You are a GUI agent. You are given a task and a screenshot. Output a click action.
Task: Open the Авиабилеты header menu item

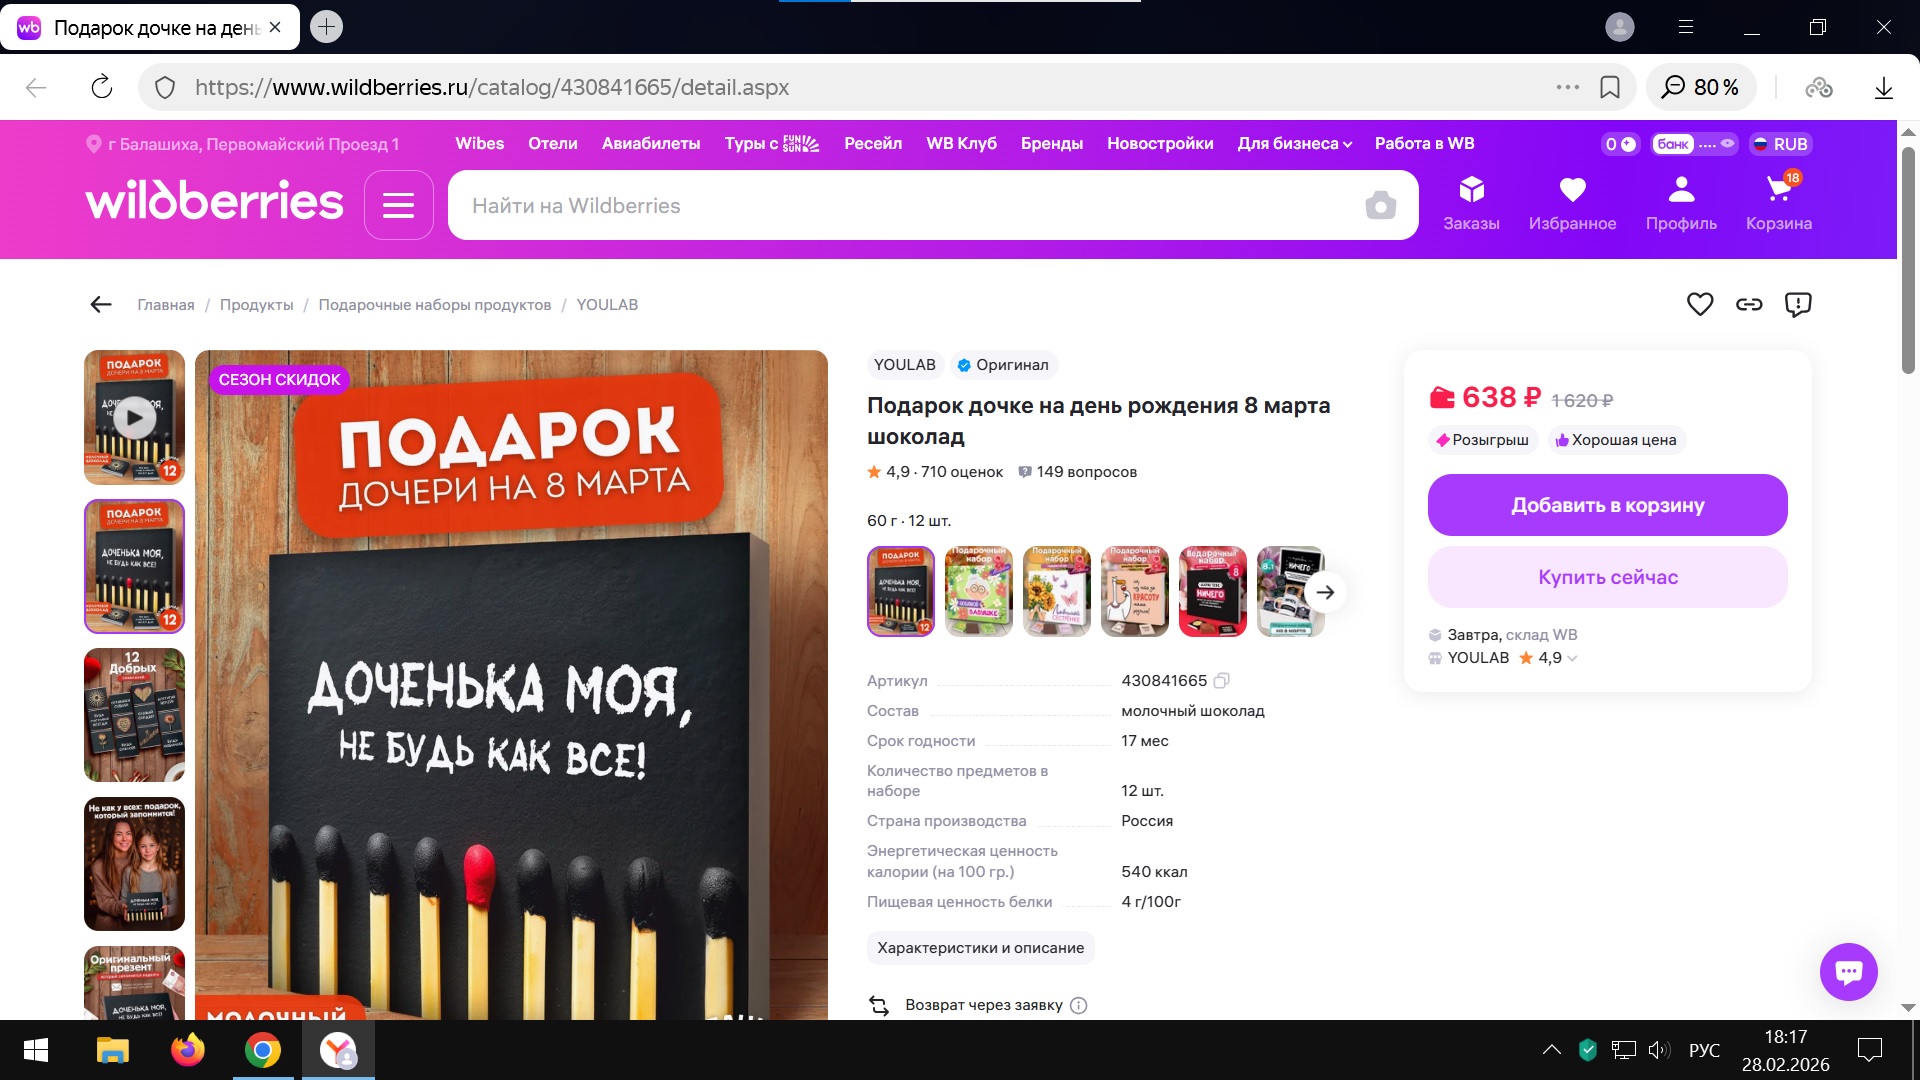650,144
